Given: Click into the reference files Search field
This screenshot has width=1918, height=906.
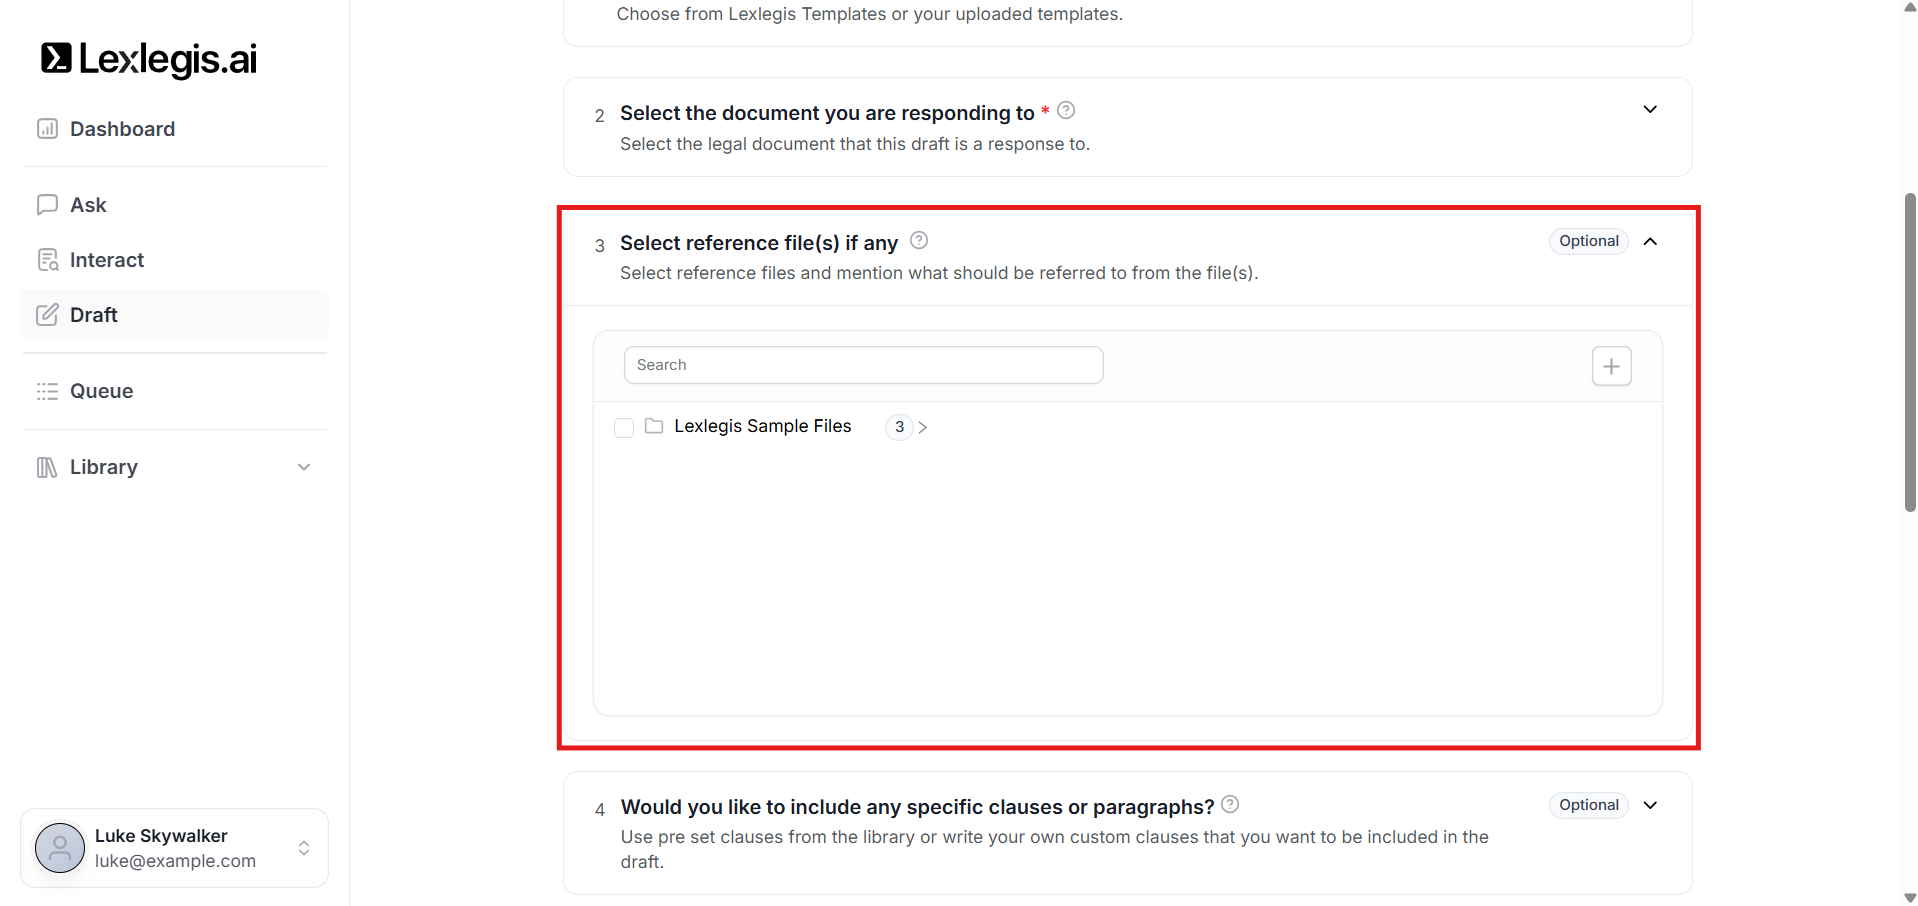Looking at the screenshot, I should click(x=863, y=365).
